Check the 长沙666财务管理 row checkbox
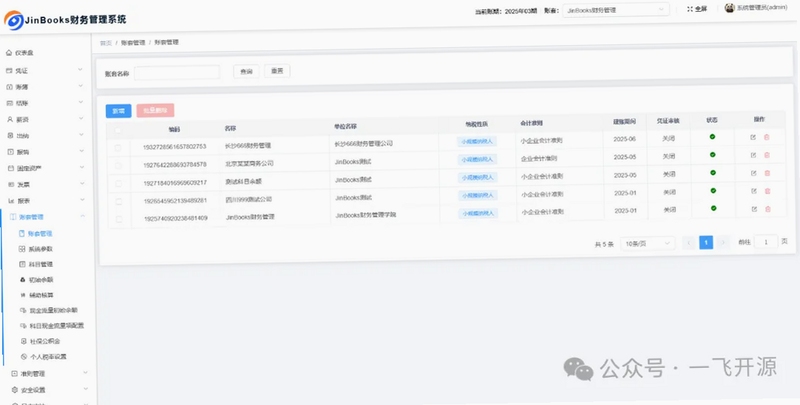Viewport: 800px width, 405px height. (118, 148)
